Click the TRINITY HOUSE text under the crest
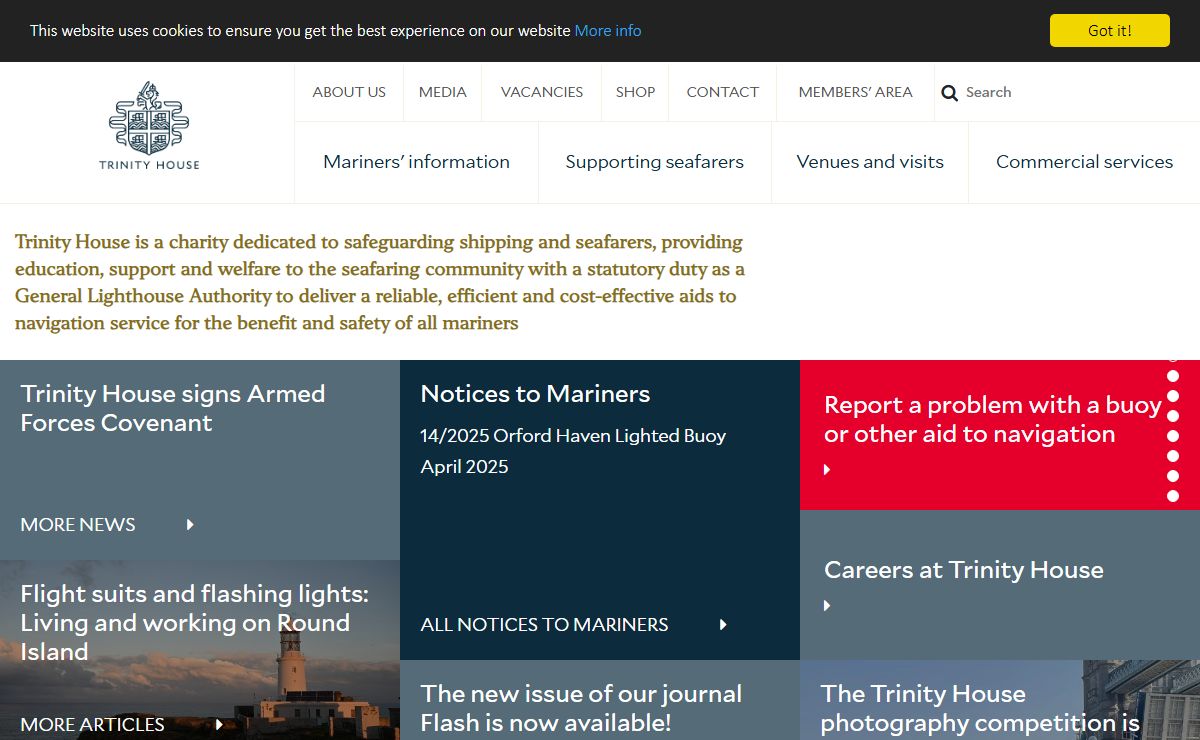This screenshot has width=1200, height=740. point(149,165)
